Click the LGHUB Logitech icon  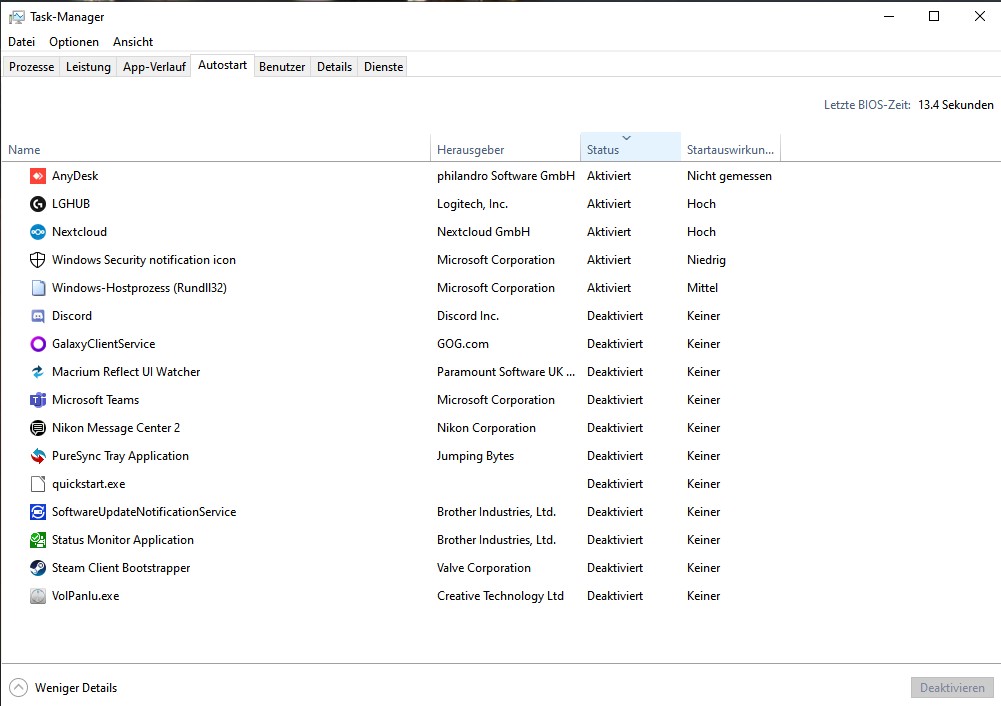(38, 204)
